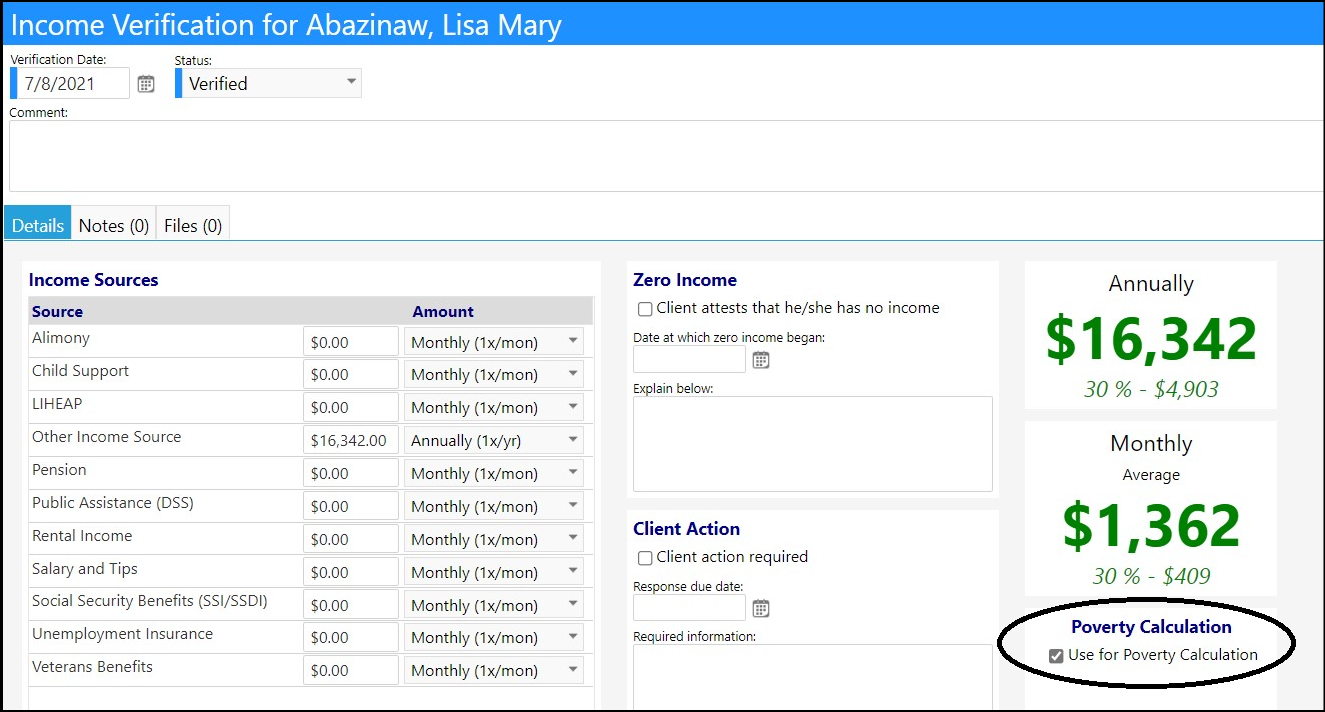Image resolution: width=1325 pixels, height=712 pixels.
Task: Check Client attests he/she has no income
Action: coord(645,309)
